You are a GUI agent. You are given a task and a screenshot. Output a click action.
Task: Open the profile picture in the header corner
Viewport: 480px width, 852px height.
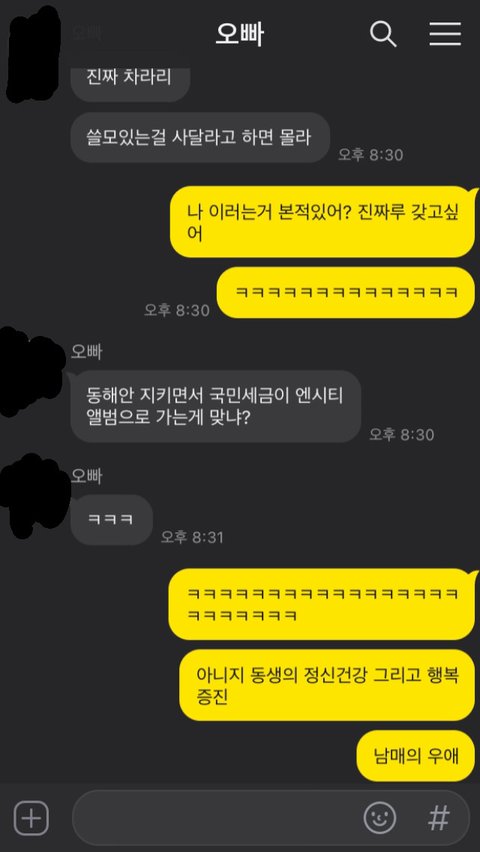(x=35, y=53)
